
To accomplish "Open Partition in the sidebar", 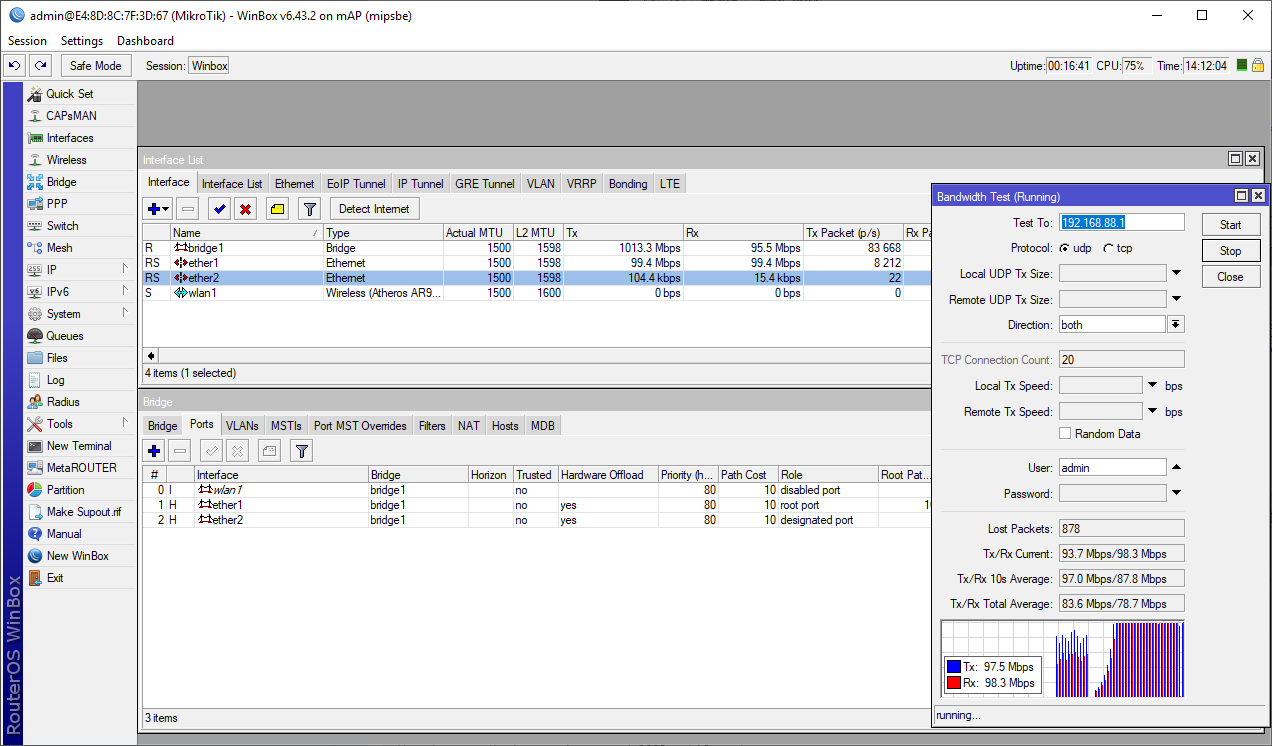I will click(66, 490).
